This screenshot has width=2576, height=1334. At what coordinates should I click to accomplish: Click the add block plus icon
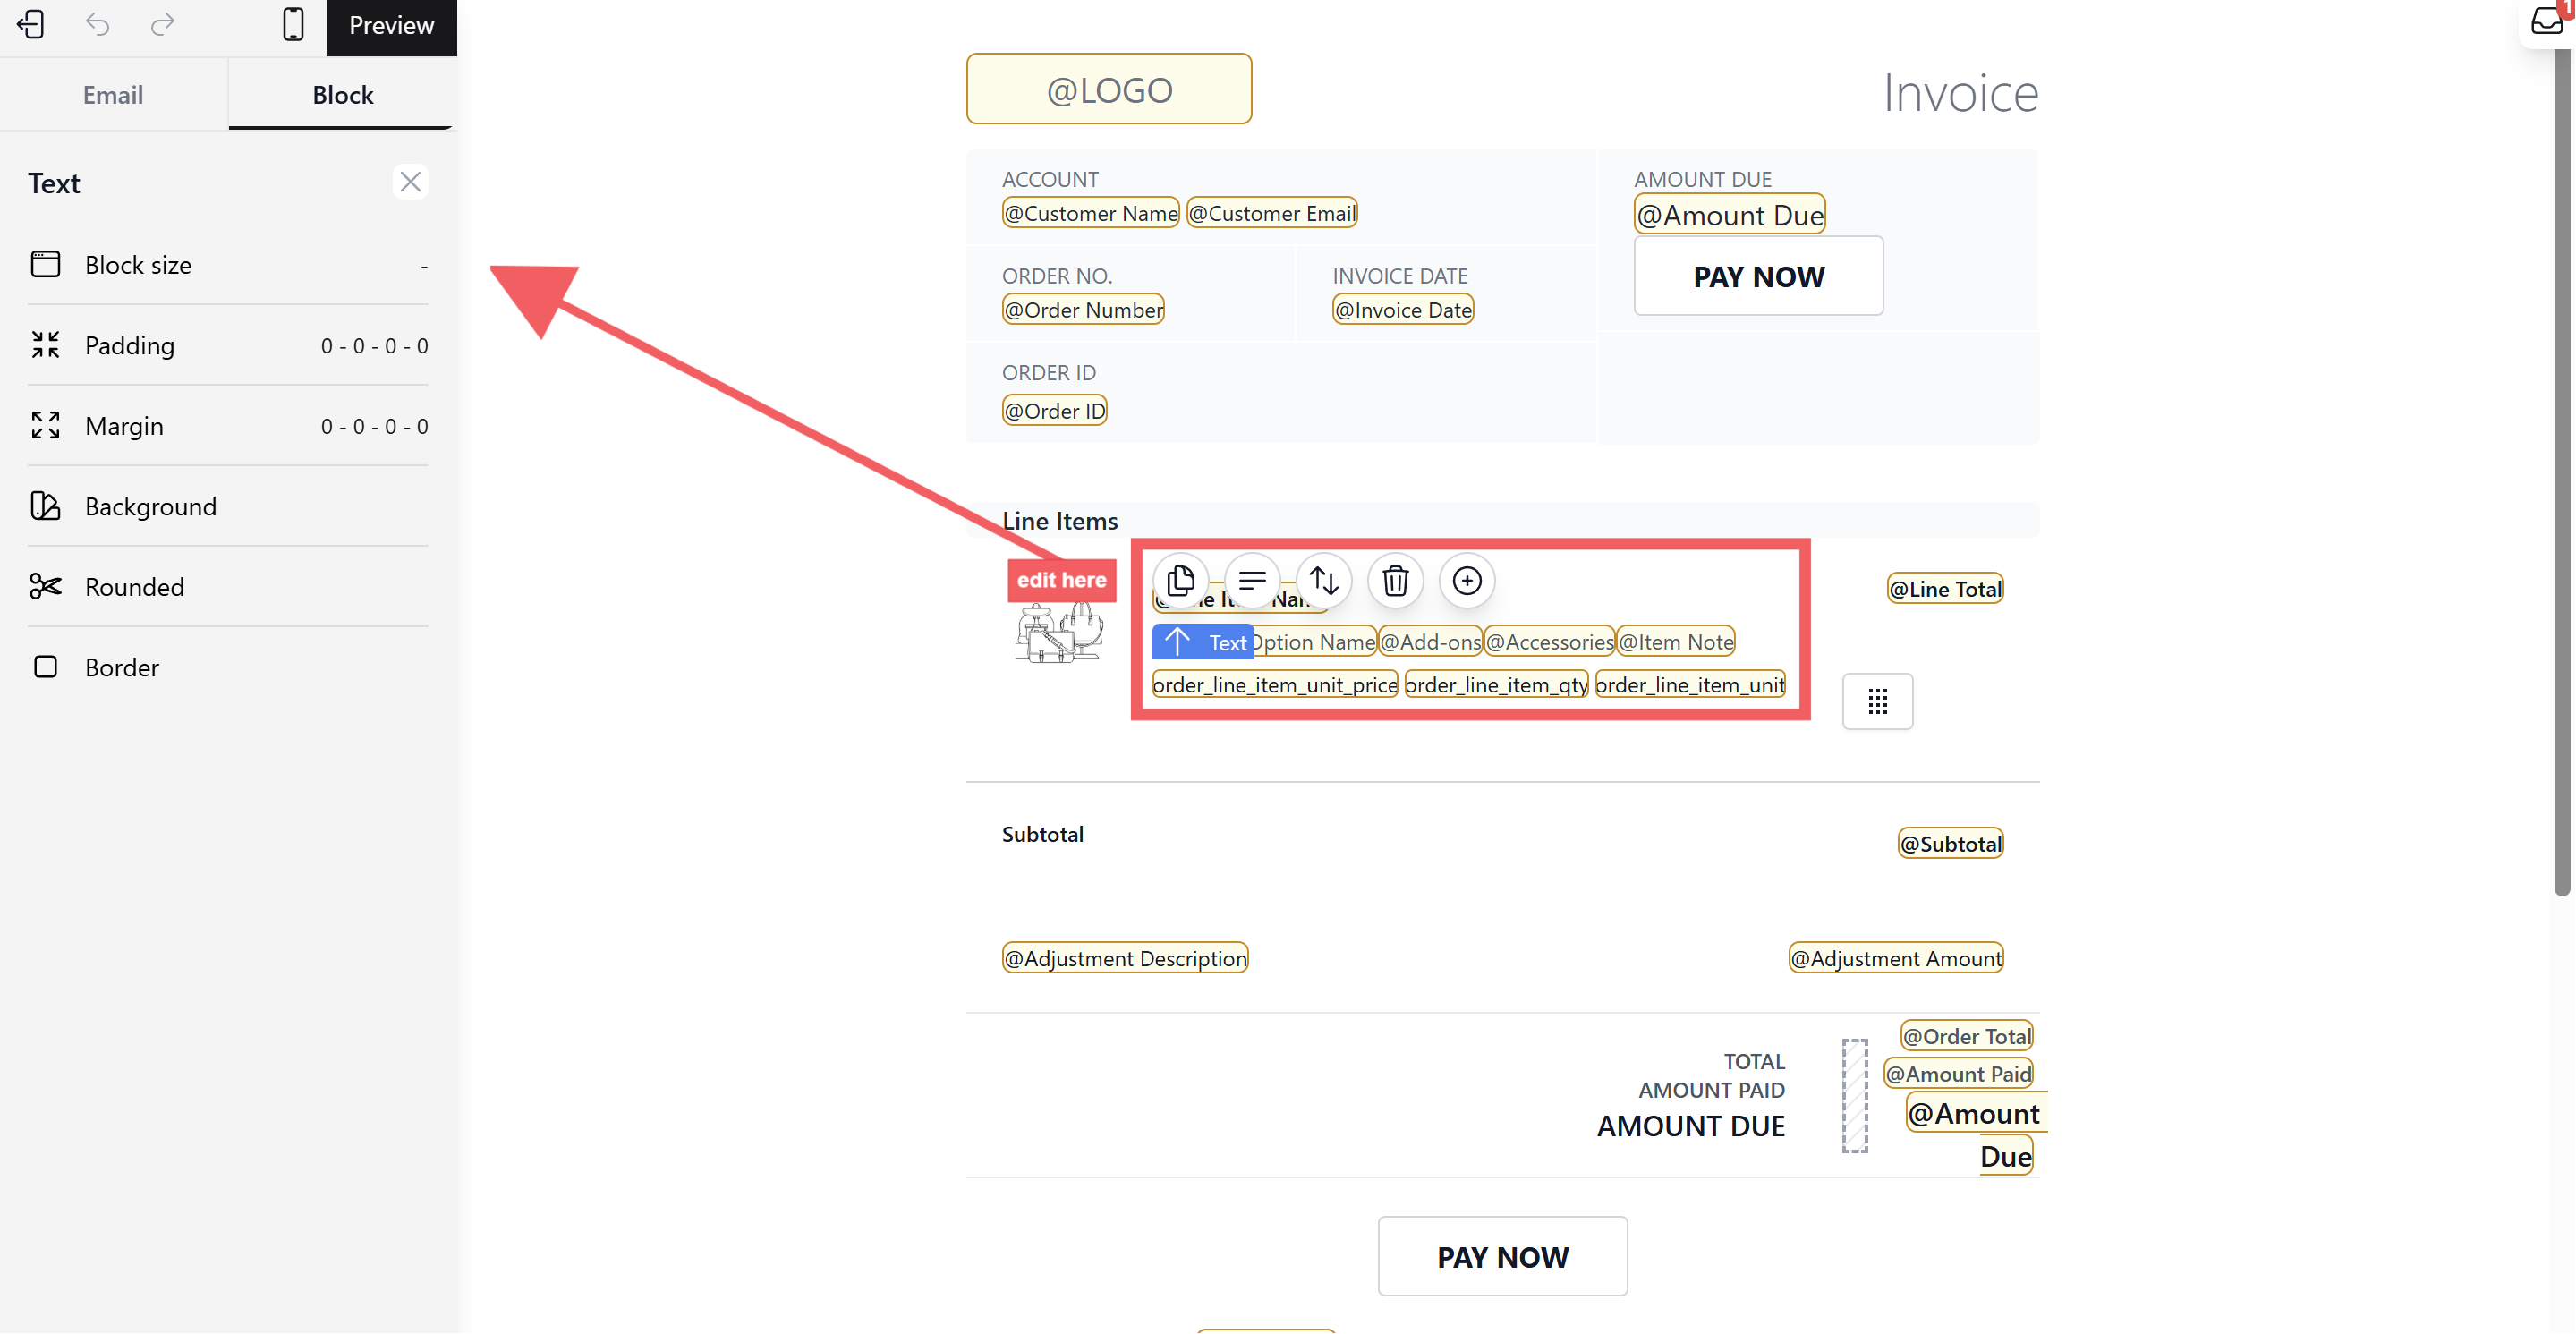[x=1467, y=581]
